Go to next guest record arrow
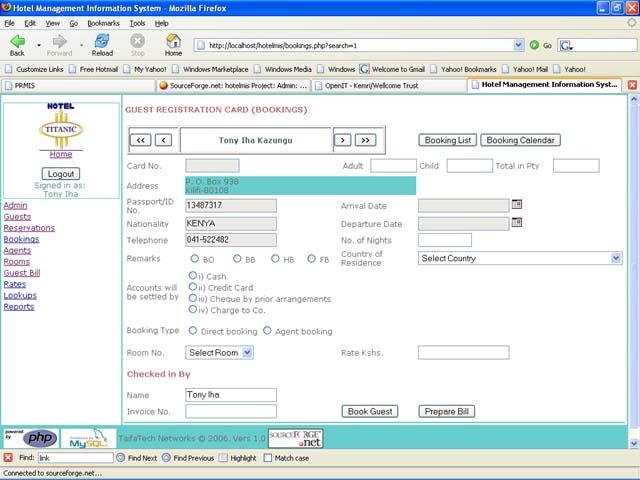Viewport: 640px width, 480px height. pos(342,141)
